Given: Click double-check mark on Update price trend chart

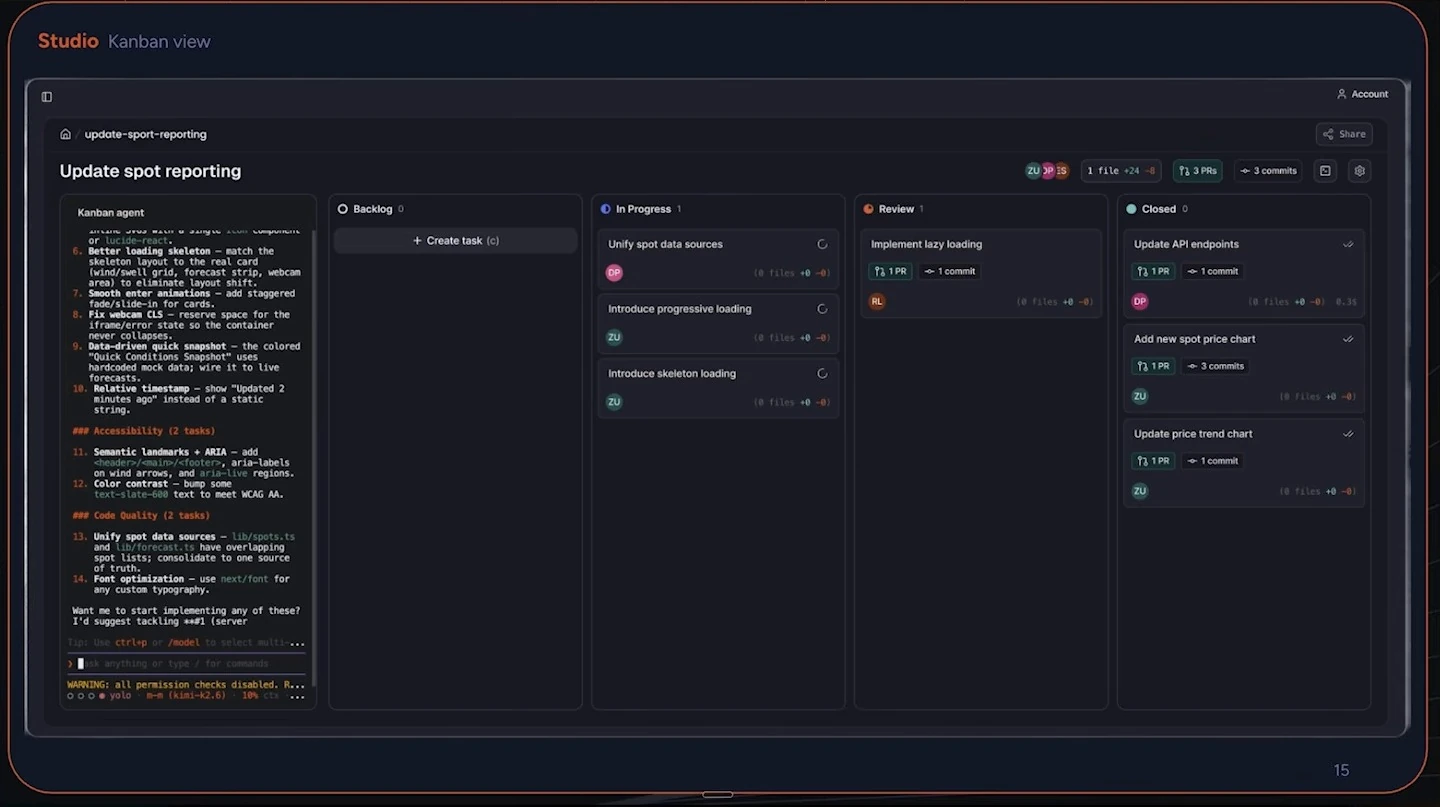Looking at the screenshot, I should (x=1348, y=434).
